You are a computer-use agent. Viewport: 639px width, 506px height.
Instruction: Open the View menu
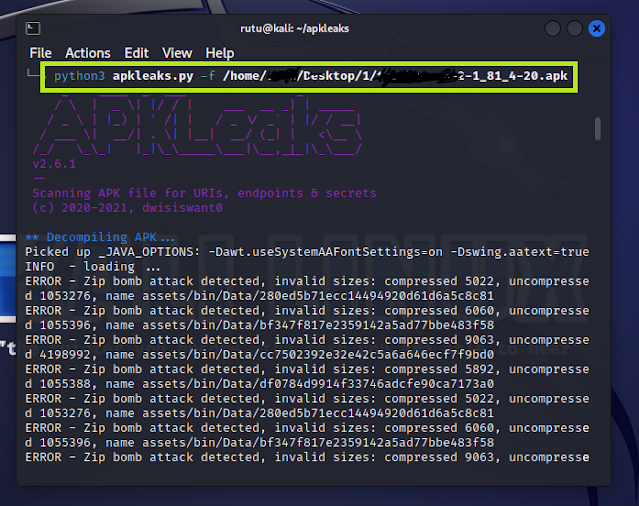coord(177,53)
